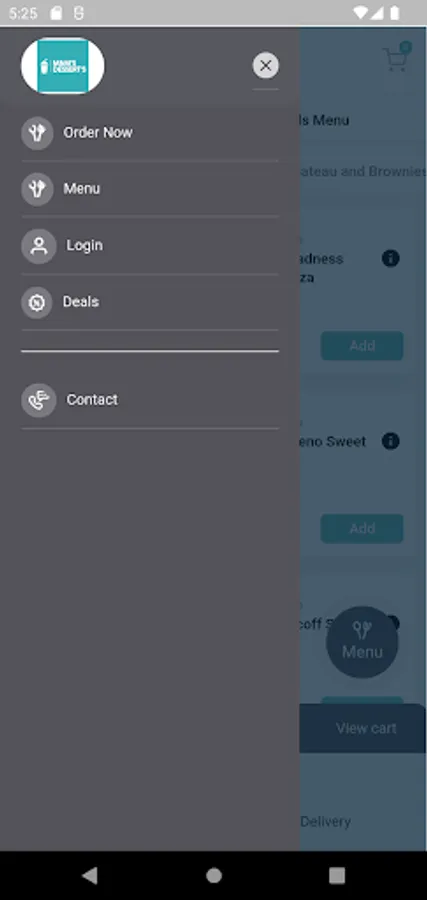Tap the Deals badge icon

[x=37, y=302]
